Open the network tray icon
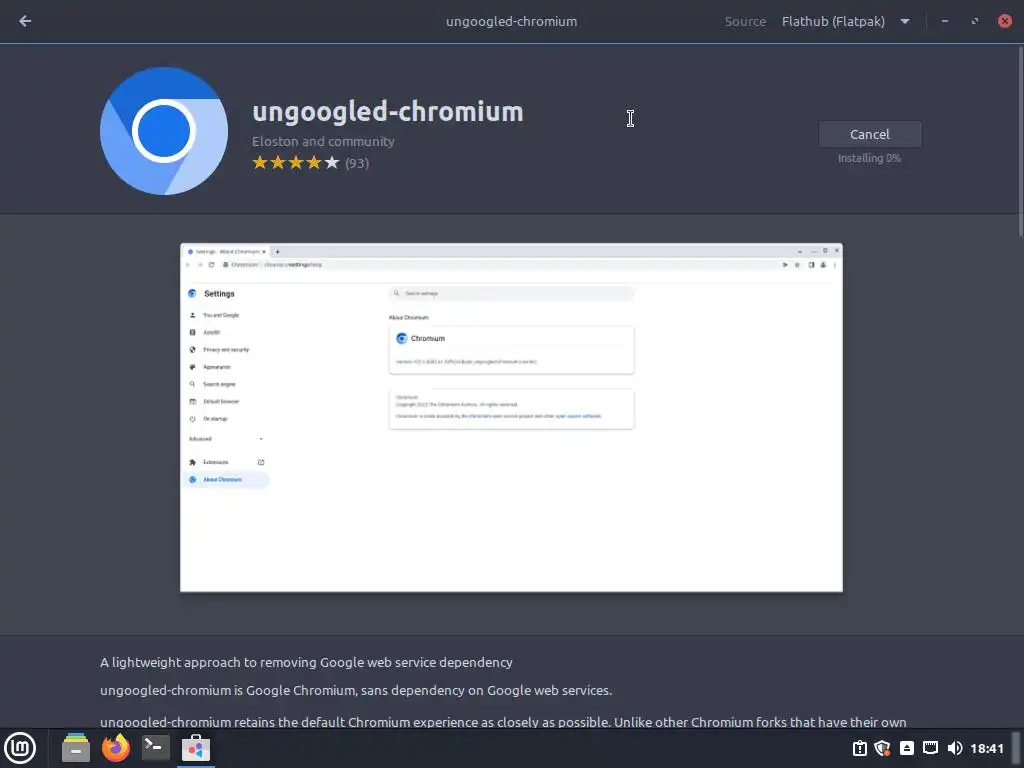This screenshot has height=768, width=1024. tap(930, 748)
